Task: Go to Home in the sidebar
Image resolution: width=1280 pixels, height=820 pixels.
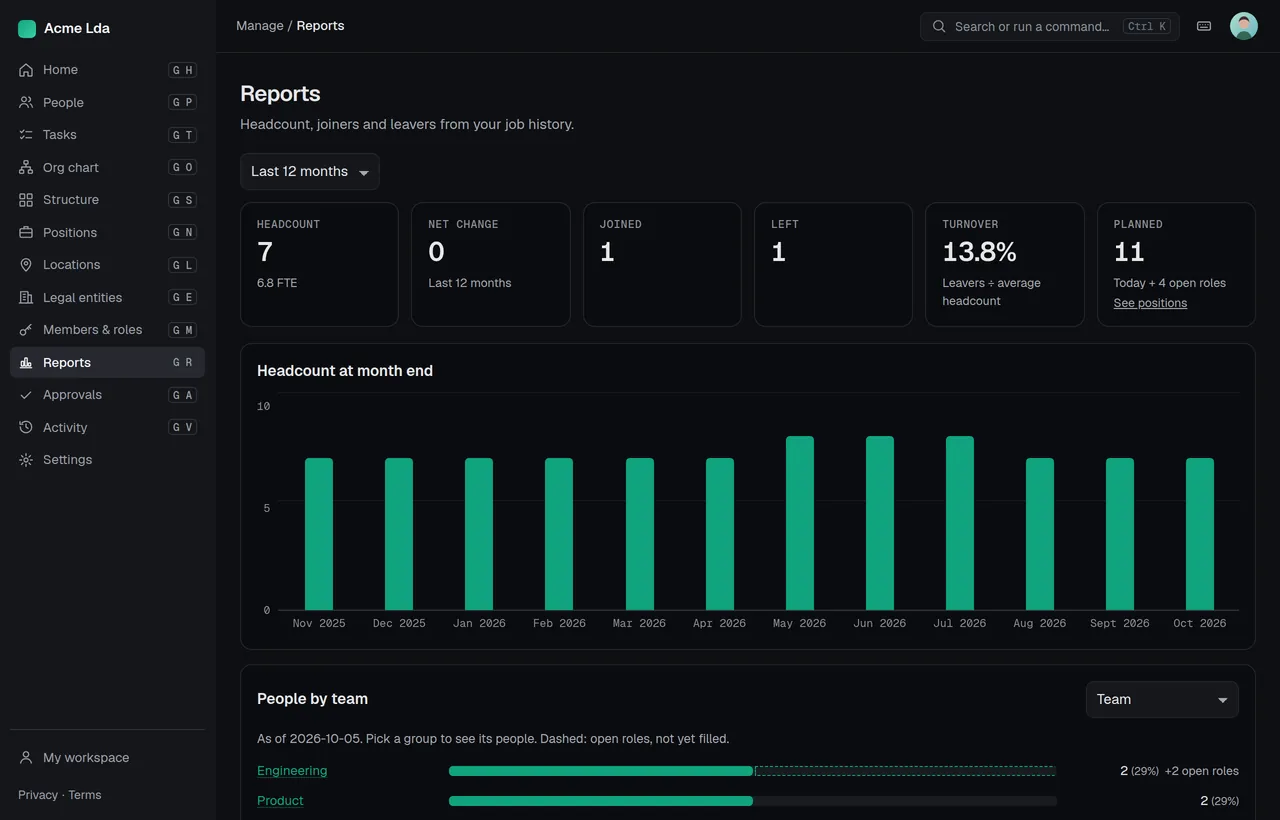Action: pos(107,70)
